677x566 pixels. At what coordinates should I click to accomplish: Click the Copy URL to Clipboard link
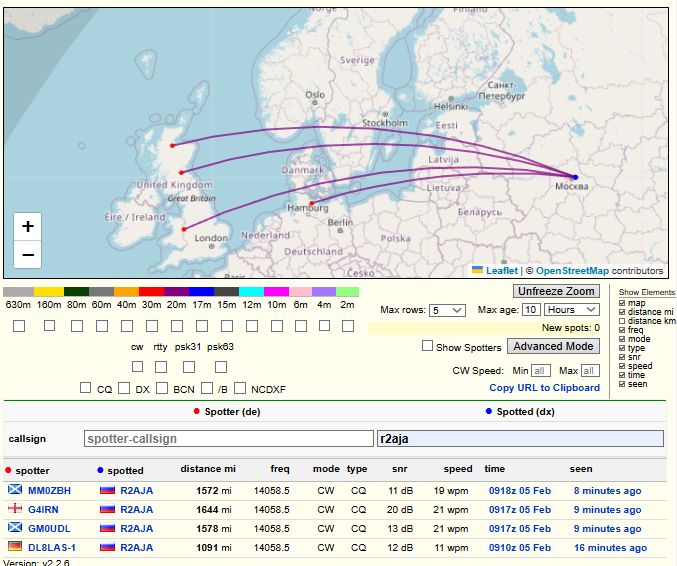[x=544, y=388]
